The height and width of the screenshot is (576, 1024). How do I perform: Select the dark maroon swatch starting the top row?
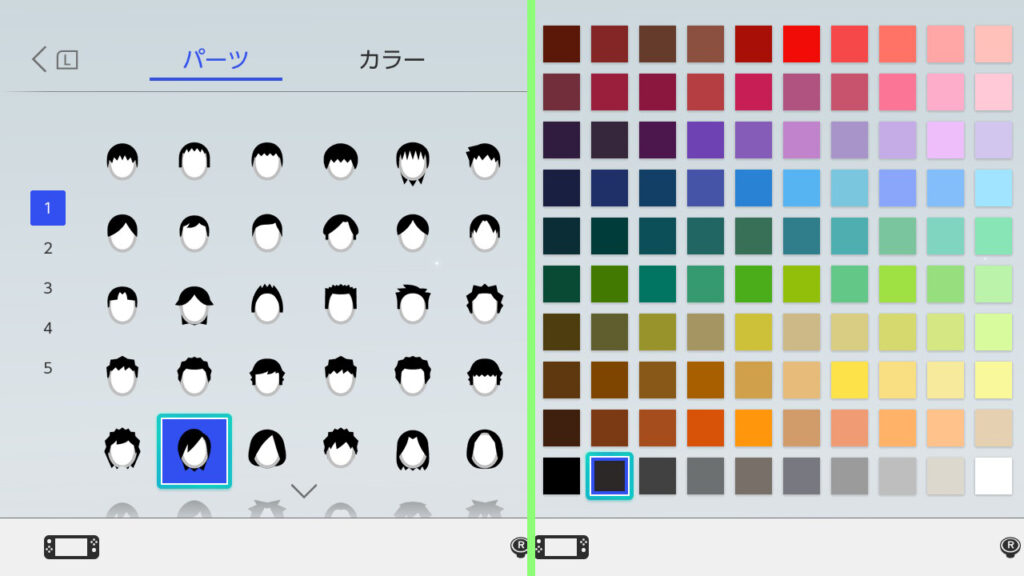tap(562, 44)
